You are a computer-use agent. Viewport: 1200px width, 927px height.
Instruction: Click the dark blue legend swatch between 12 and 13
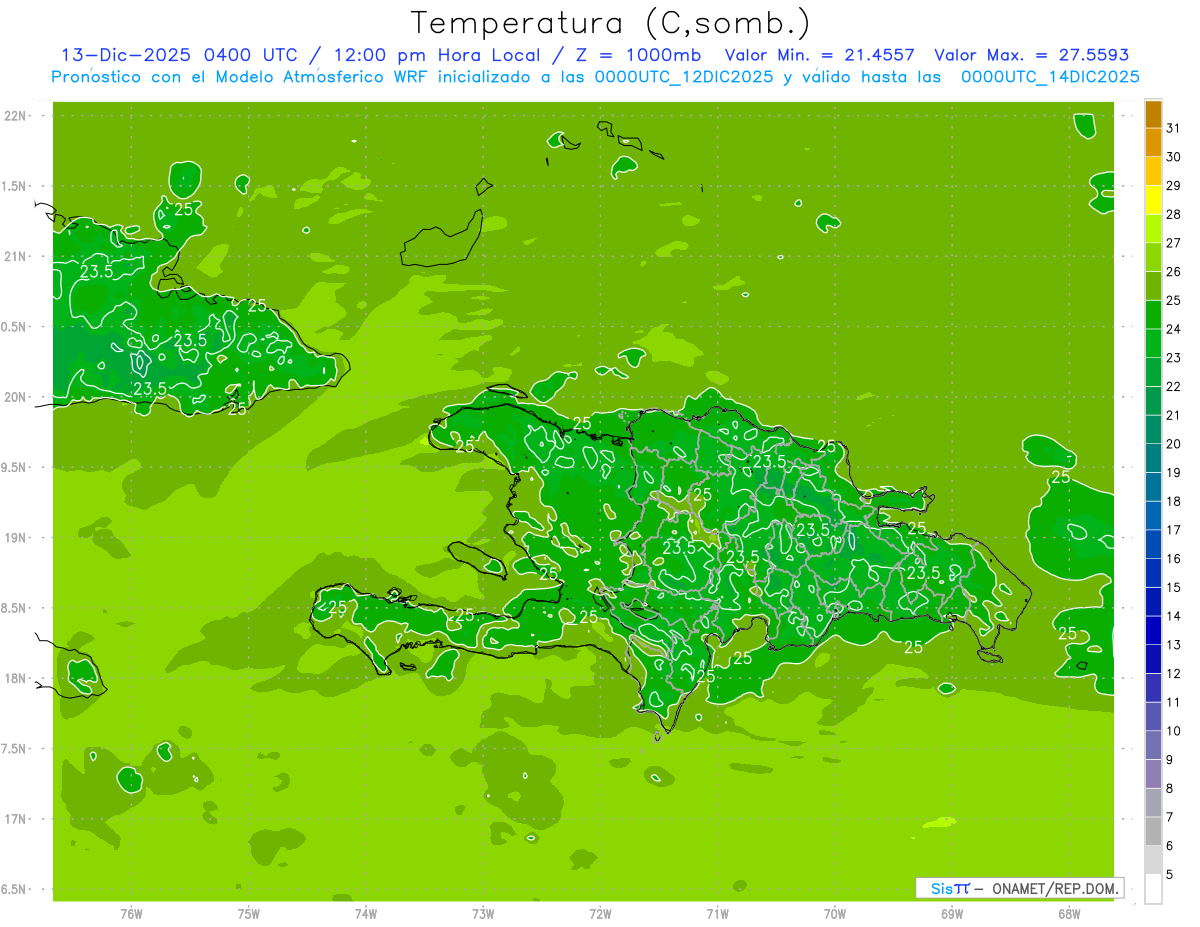point(1153,659)
